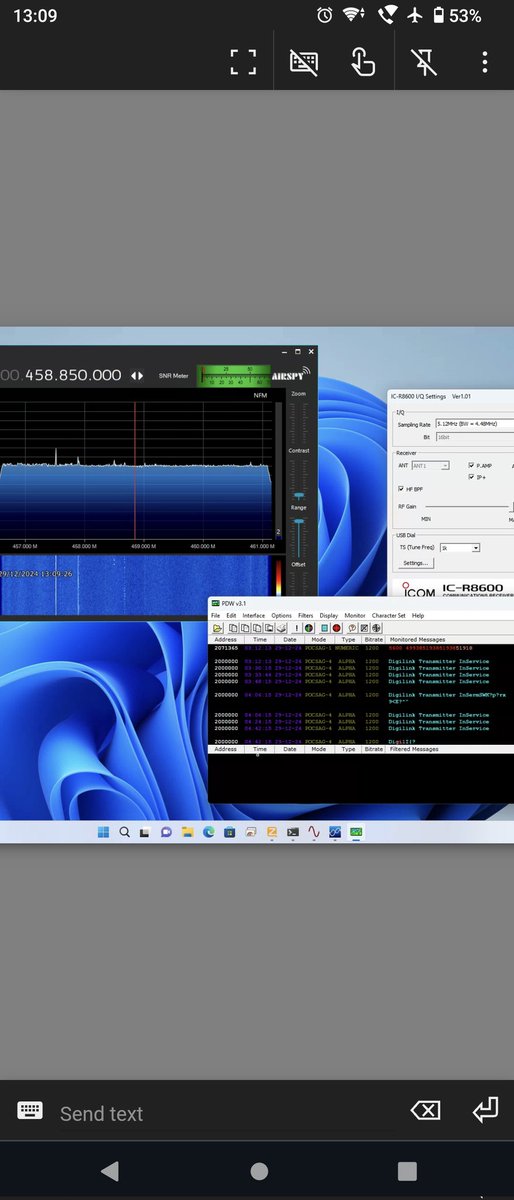Click the Settings... button in USB Dial
The image size is (514, 1200).
tap(415, 563)
